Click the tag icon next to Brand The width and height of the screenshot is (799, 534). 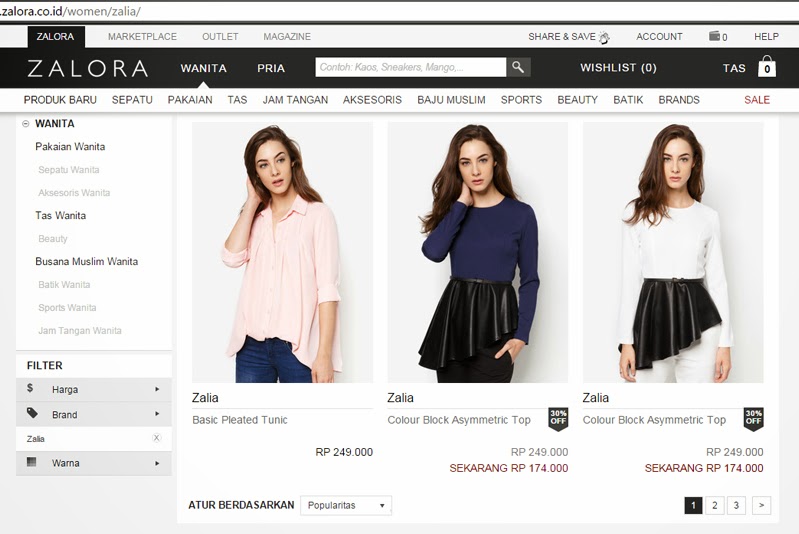(32, 413)
